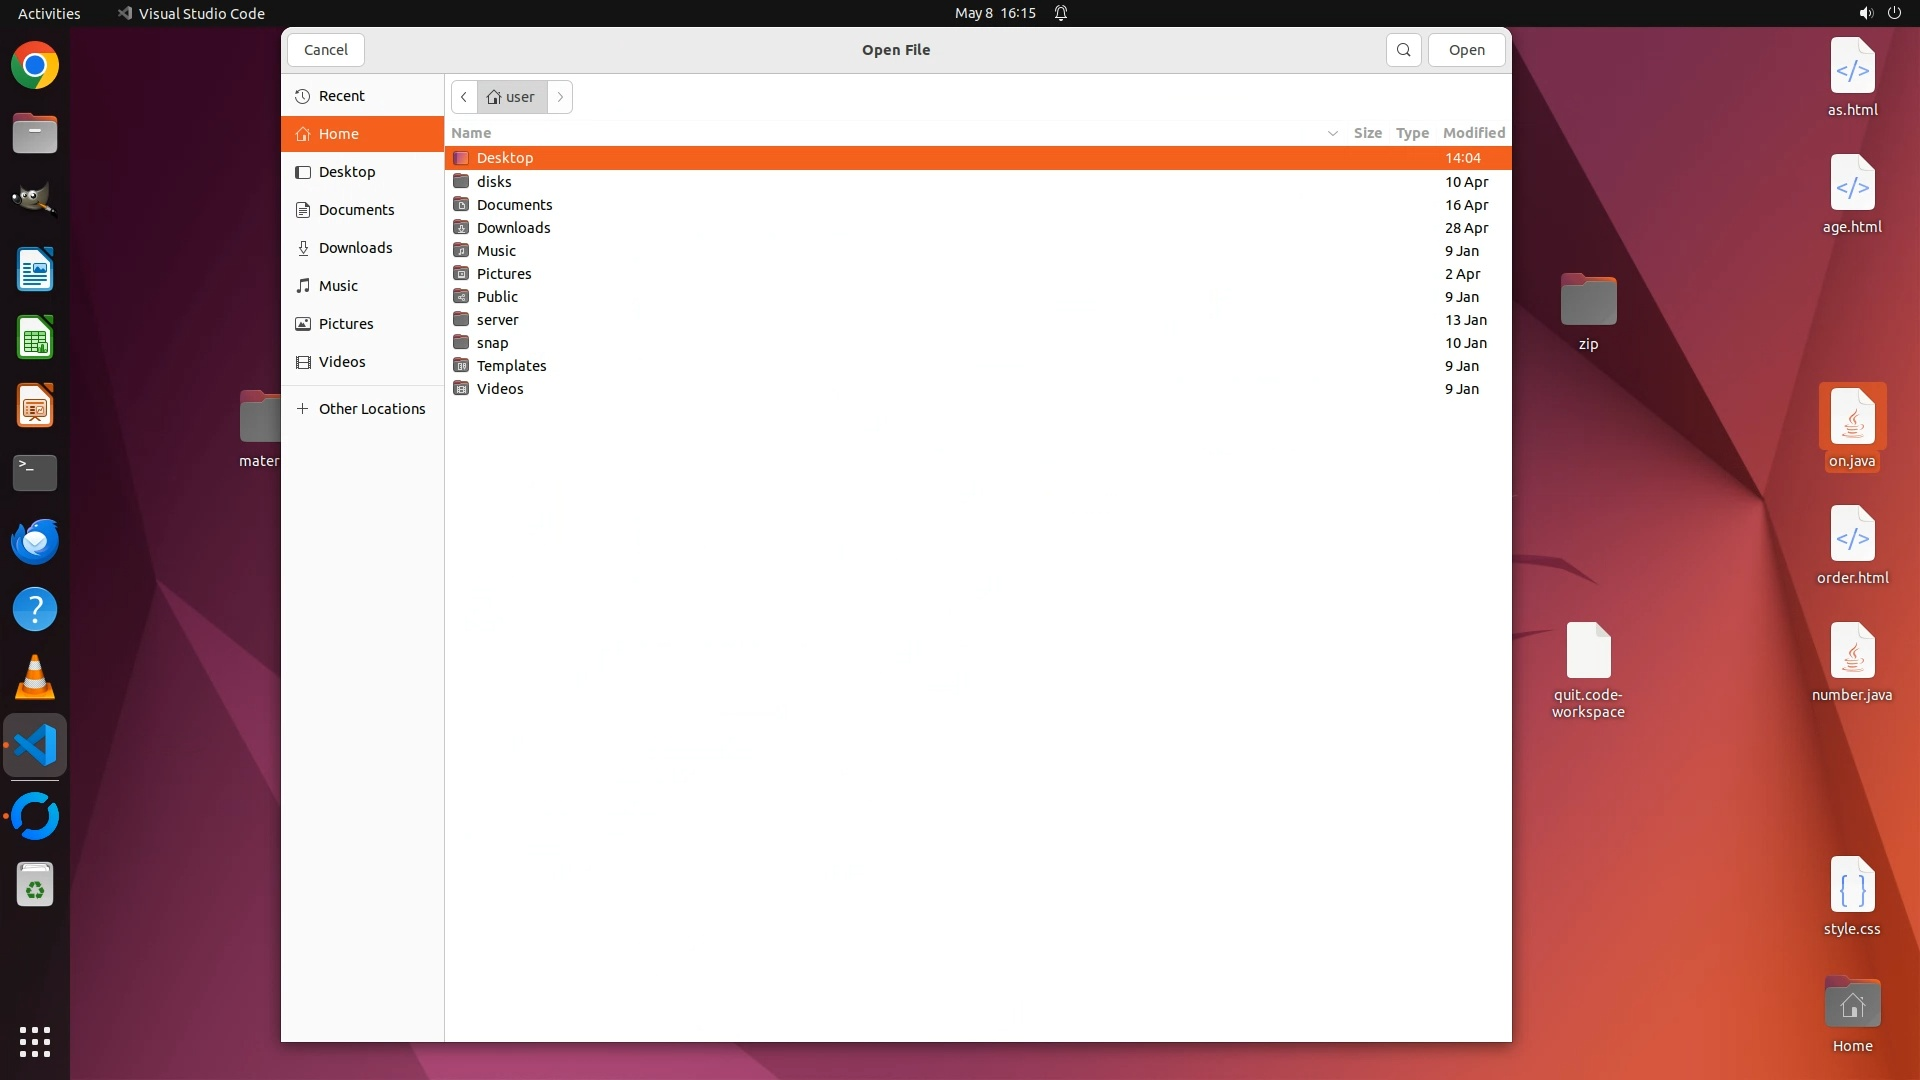Toggle sort order with Name column arrow
The width and height of the screenshot is (1920, 1080).
[x=1332, y=133]
